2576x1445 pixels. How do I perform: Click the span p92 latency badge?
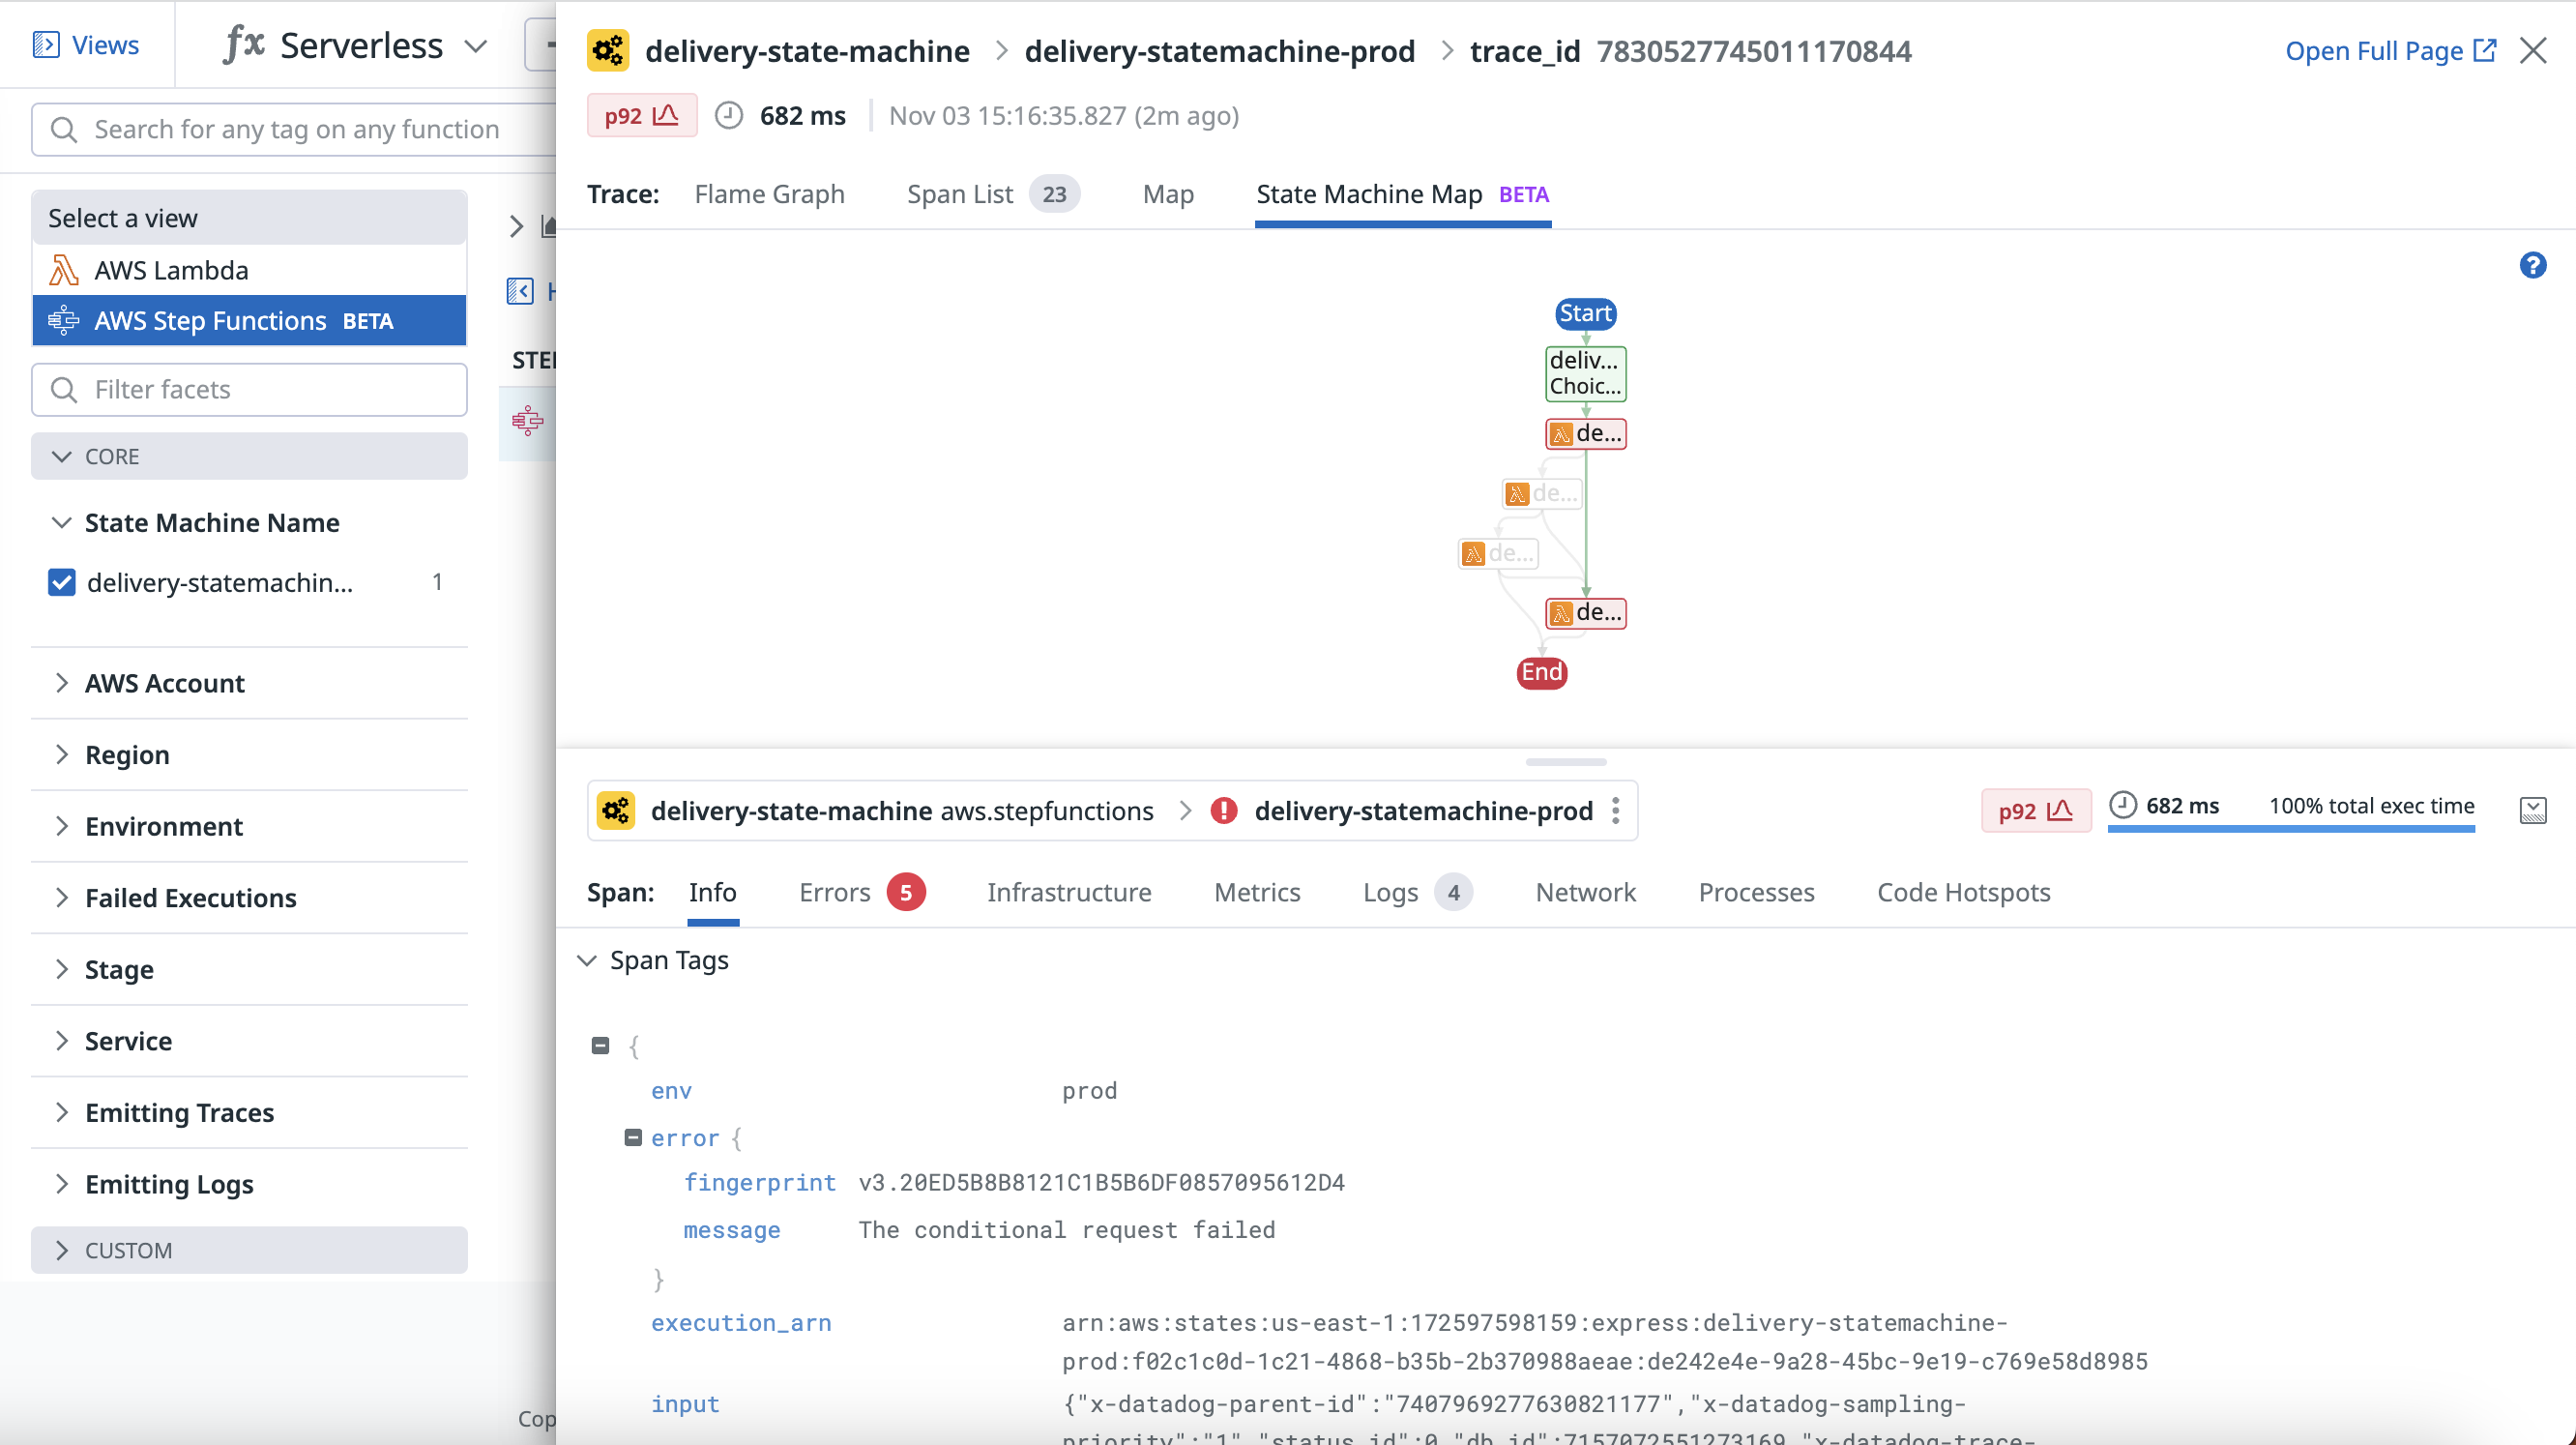[2035, 810]
